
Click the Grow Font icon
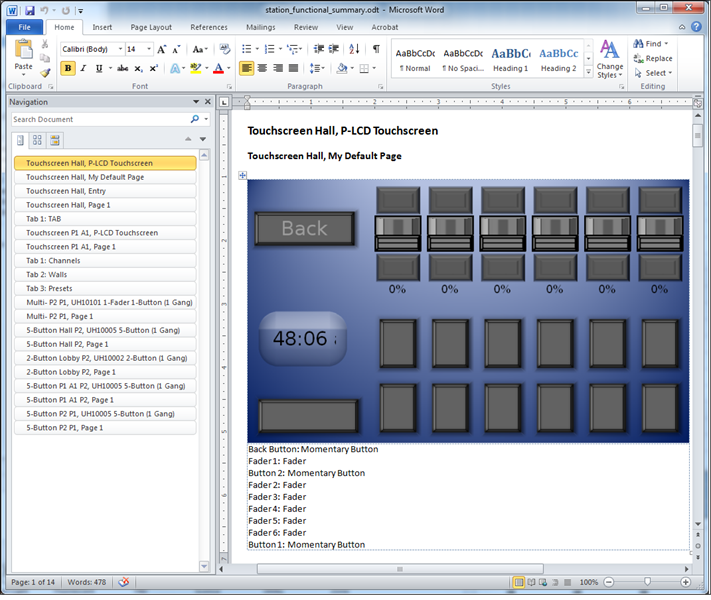(162, 49)
